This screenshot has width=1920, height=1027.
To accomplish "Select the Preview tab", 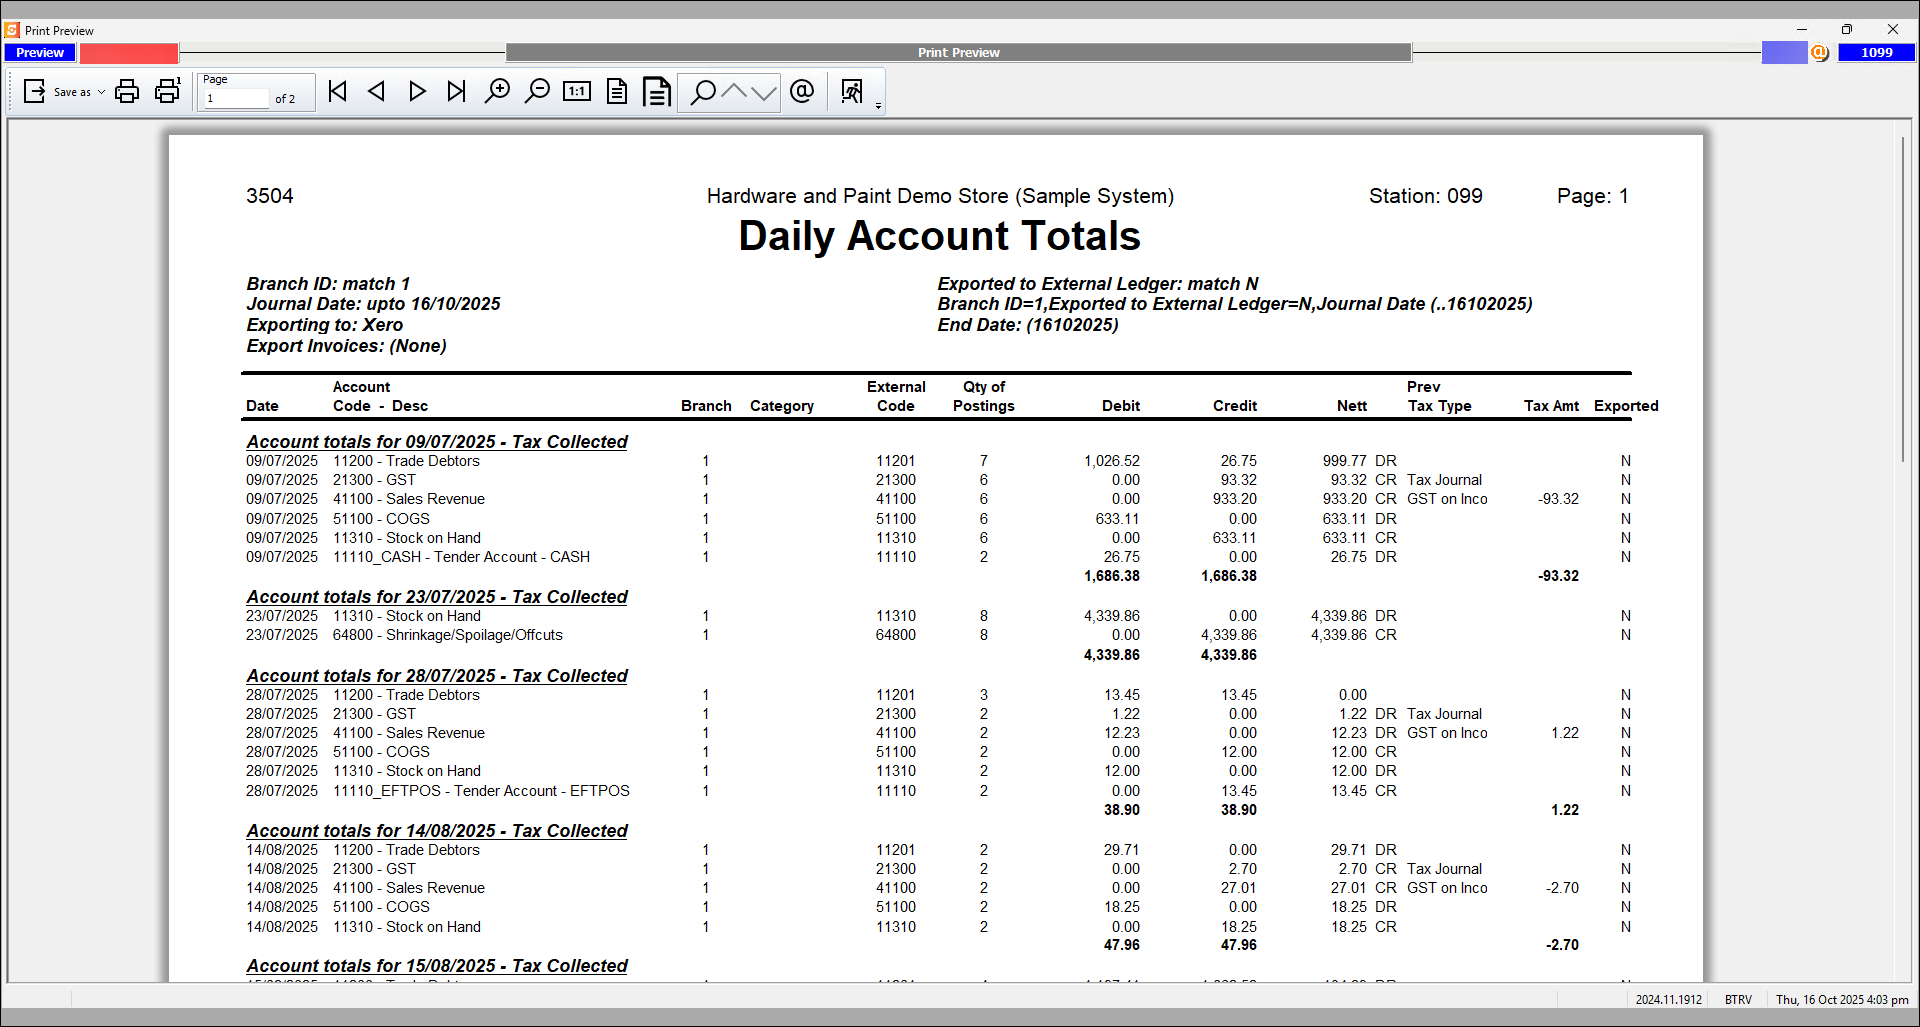I will tap(39, 52).
